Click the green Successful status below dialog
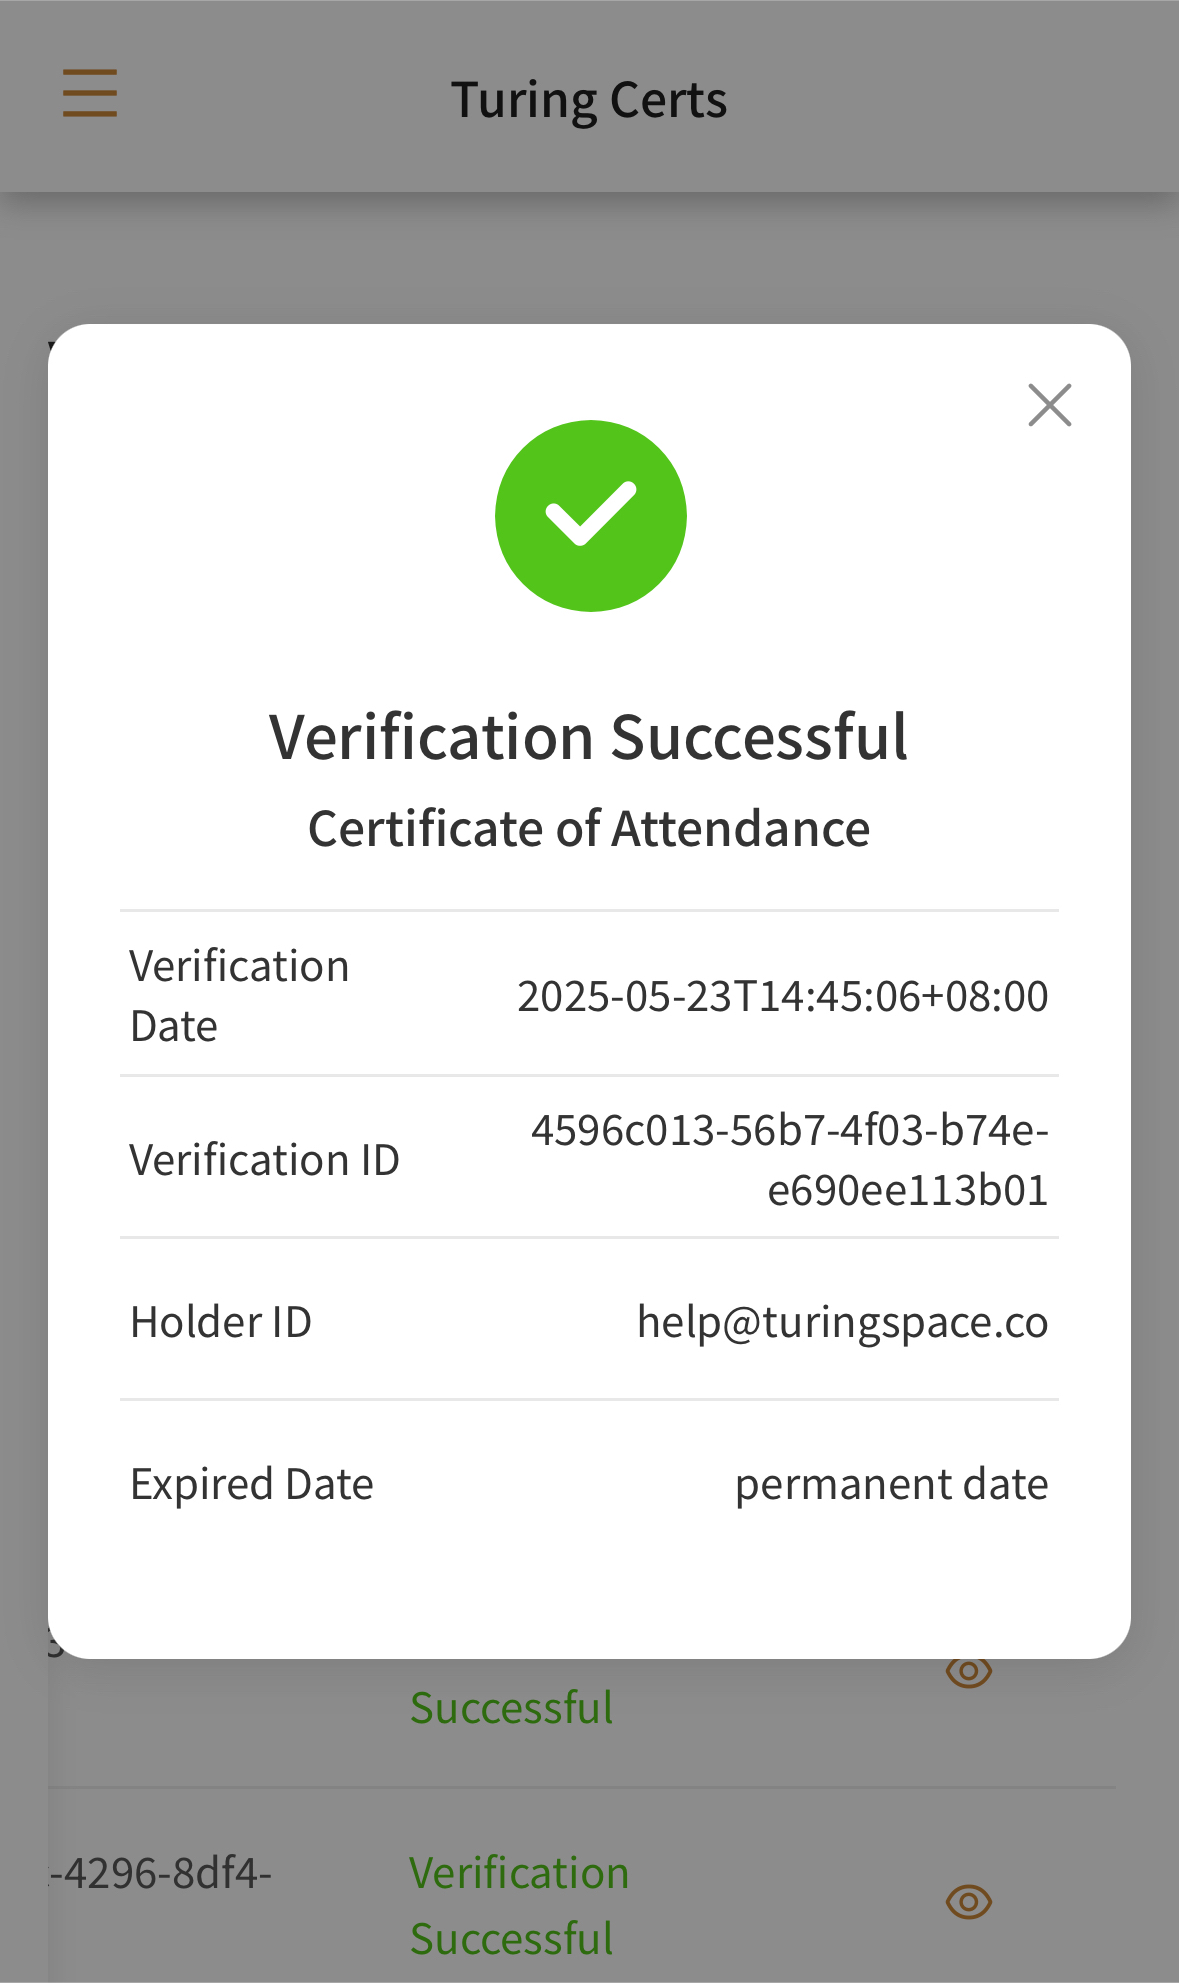 (x=511, y=1708)
